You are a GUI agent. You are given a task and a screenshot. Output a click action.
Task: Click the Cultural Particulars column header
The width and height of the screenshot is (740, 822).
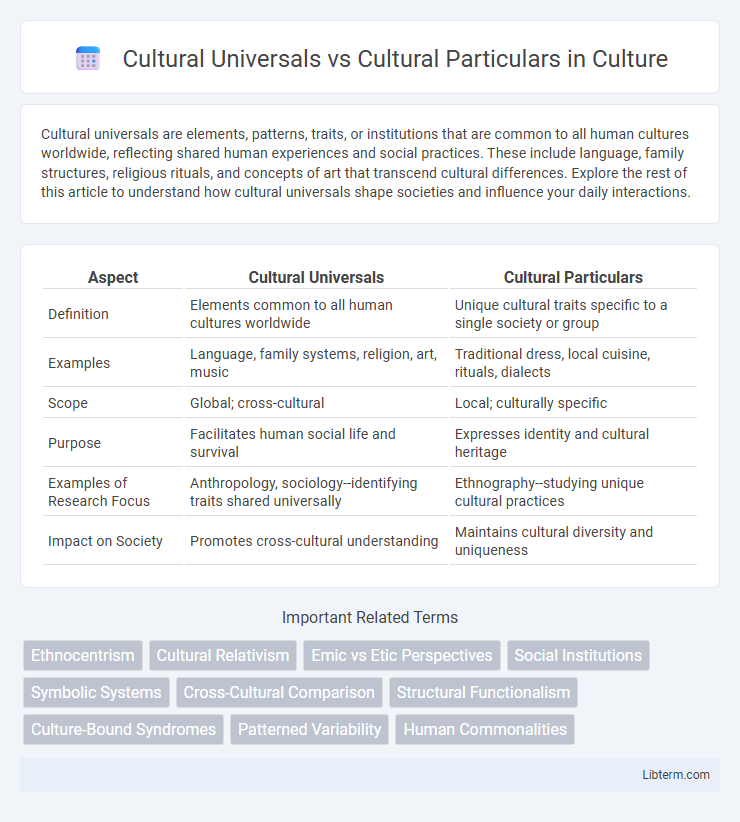tap(573, 277)
